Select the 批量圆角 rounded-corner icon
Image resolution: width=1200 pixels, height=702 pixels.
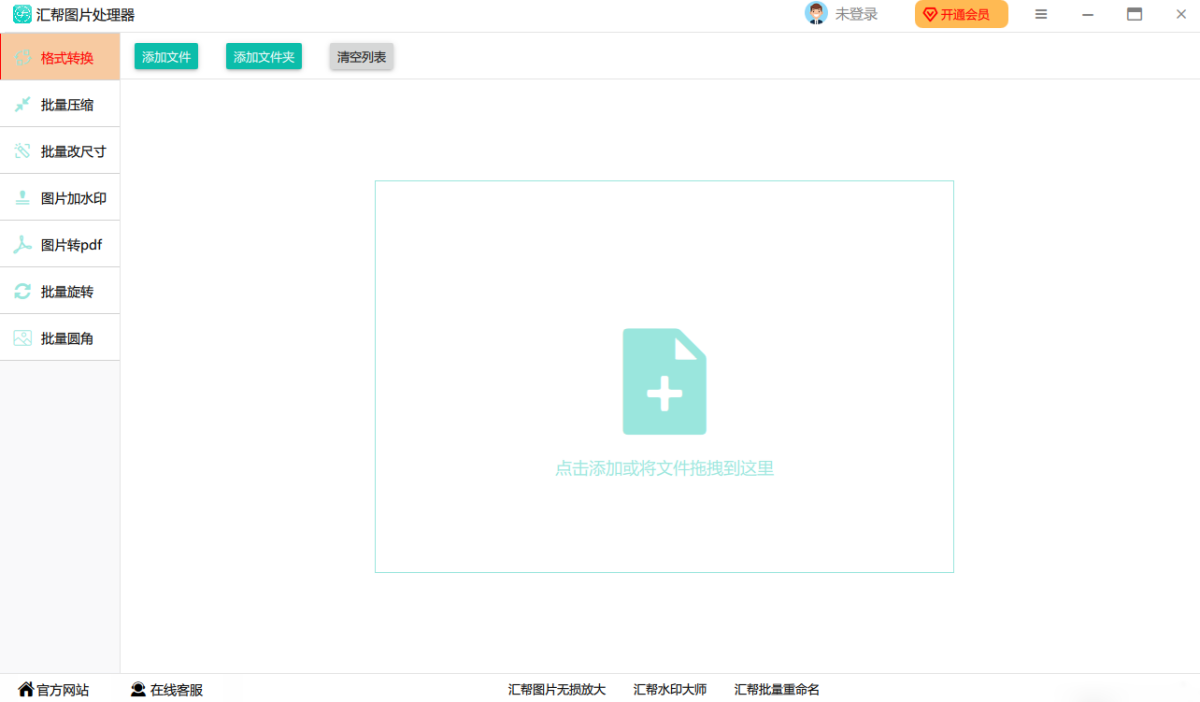click(23, 338)
